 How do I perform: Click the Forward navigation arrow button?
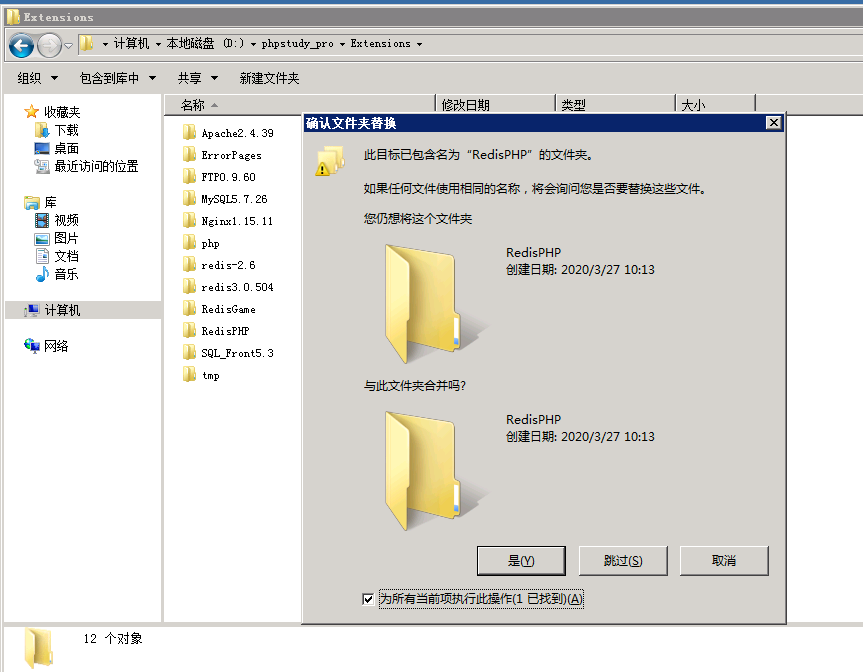(49, 45)
